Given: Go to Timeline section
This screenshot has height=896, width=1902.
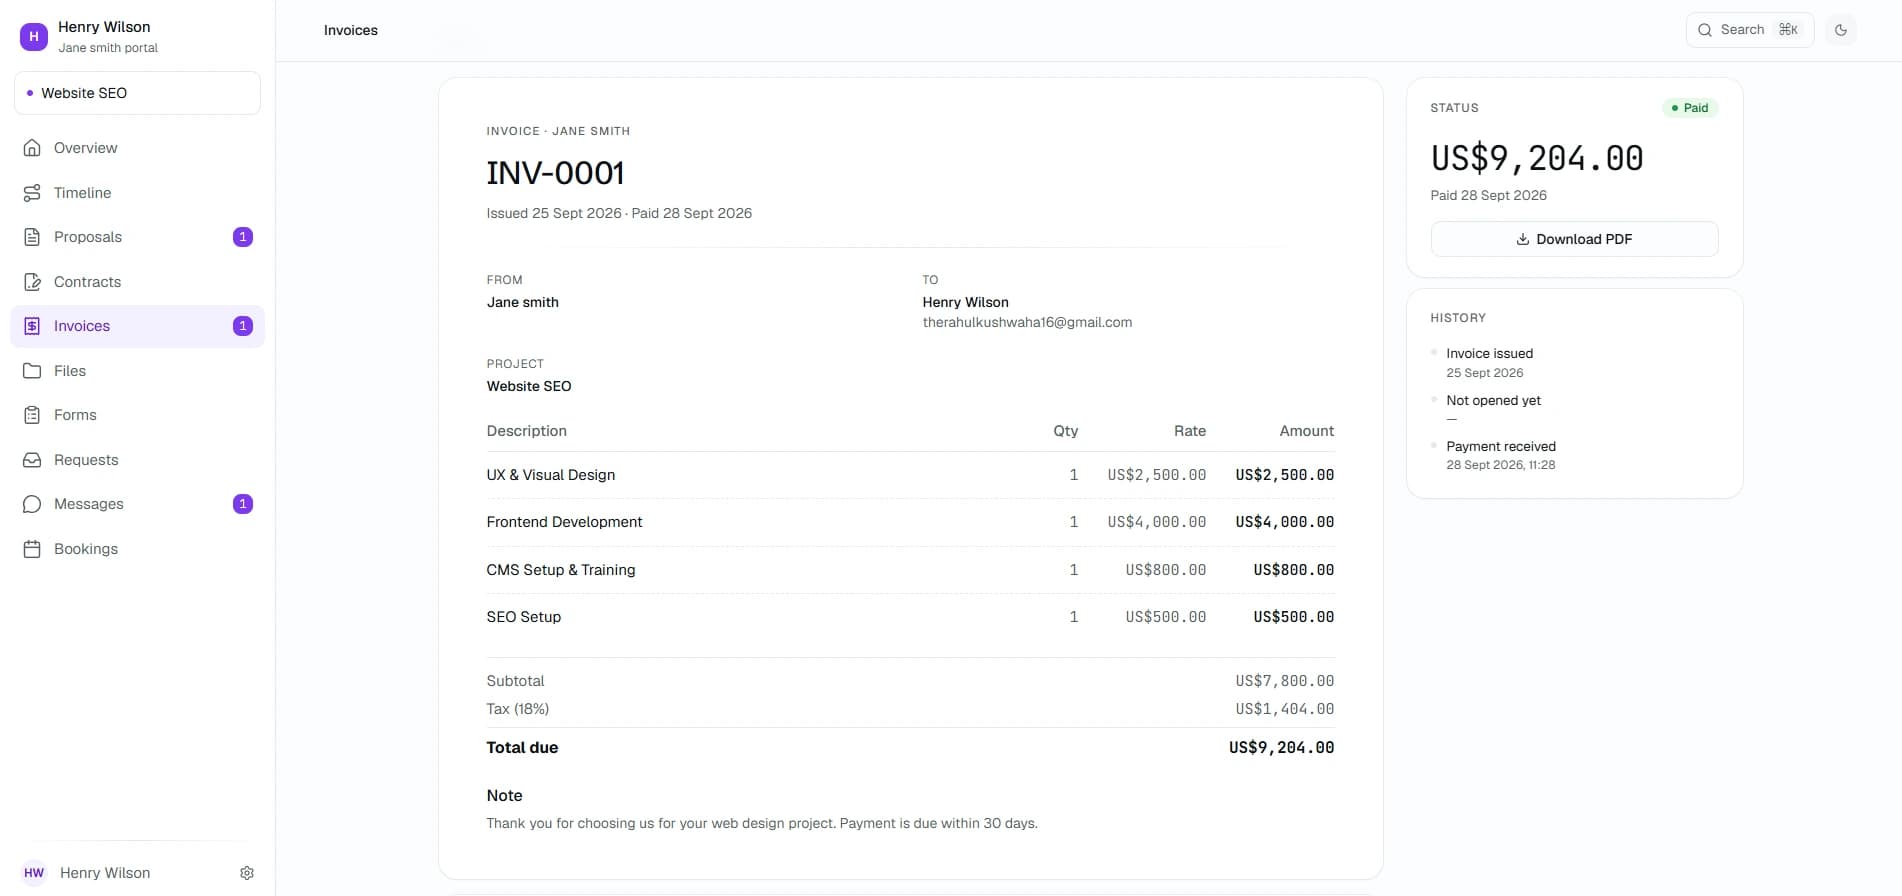Looking at the screenshot, I should [137, 193].
